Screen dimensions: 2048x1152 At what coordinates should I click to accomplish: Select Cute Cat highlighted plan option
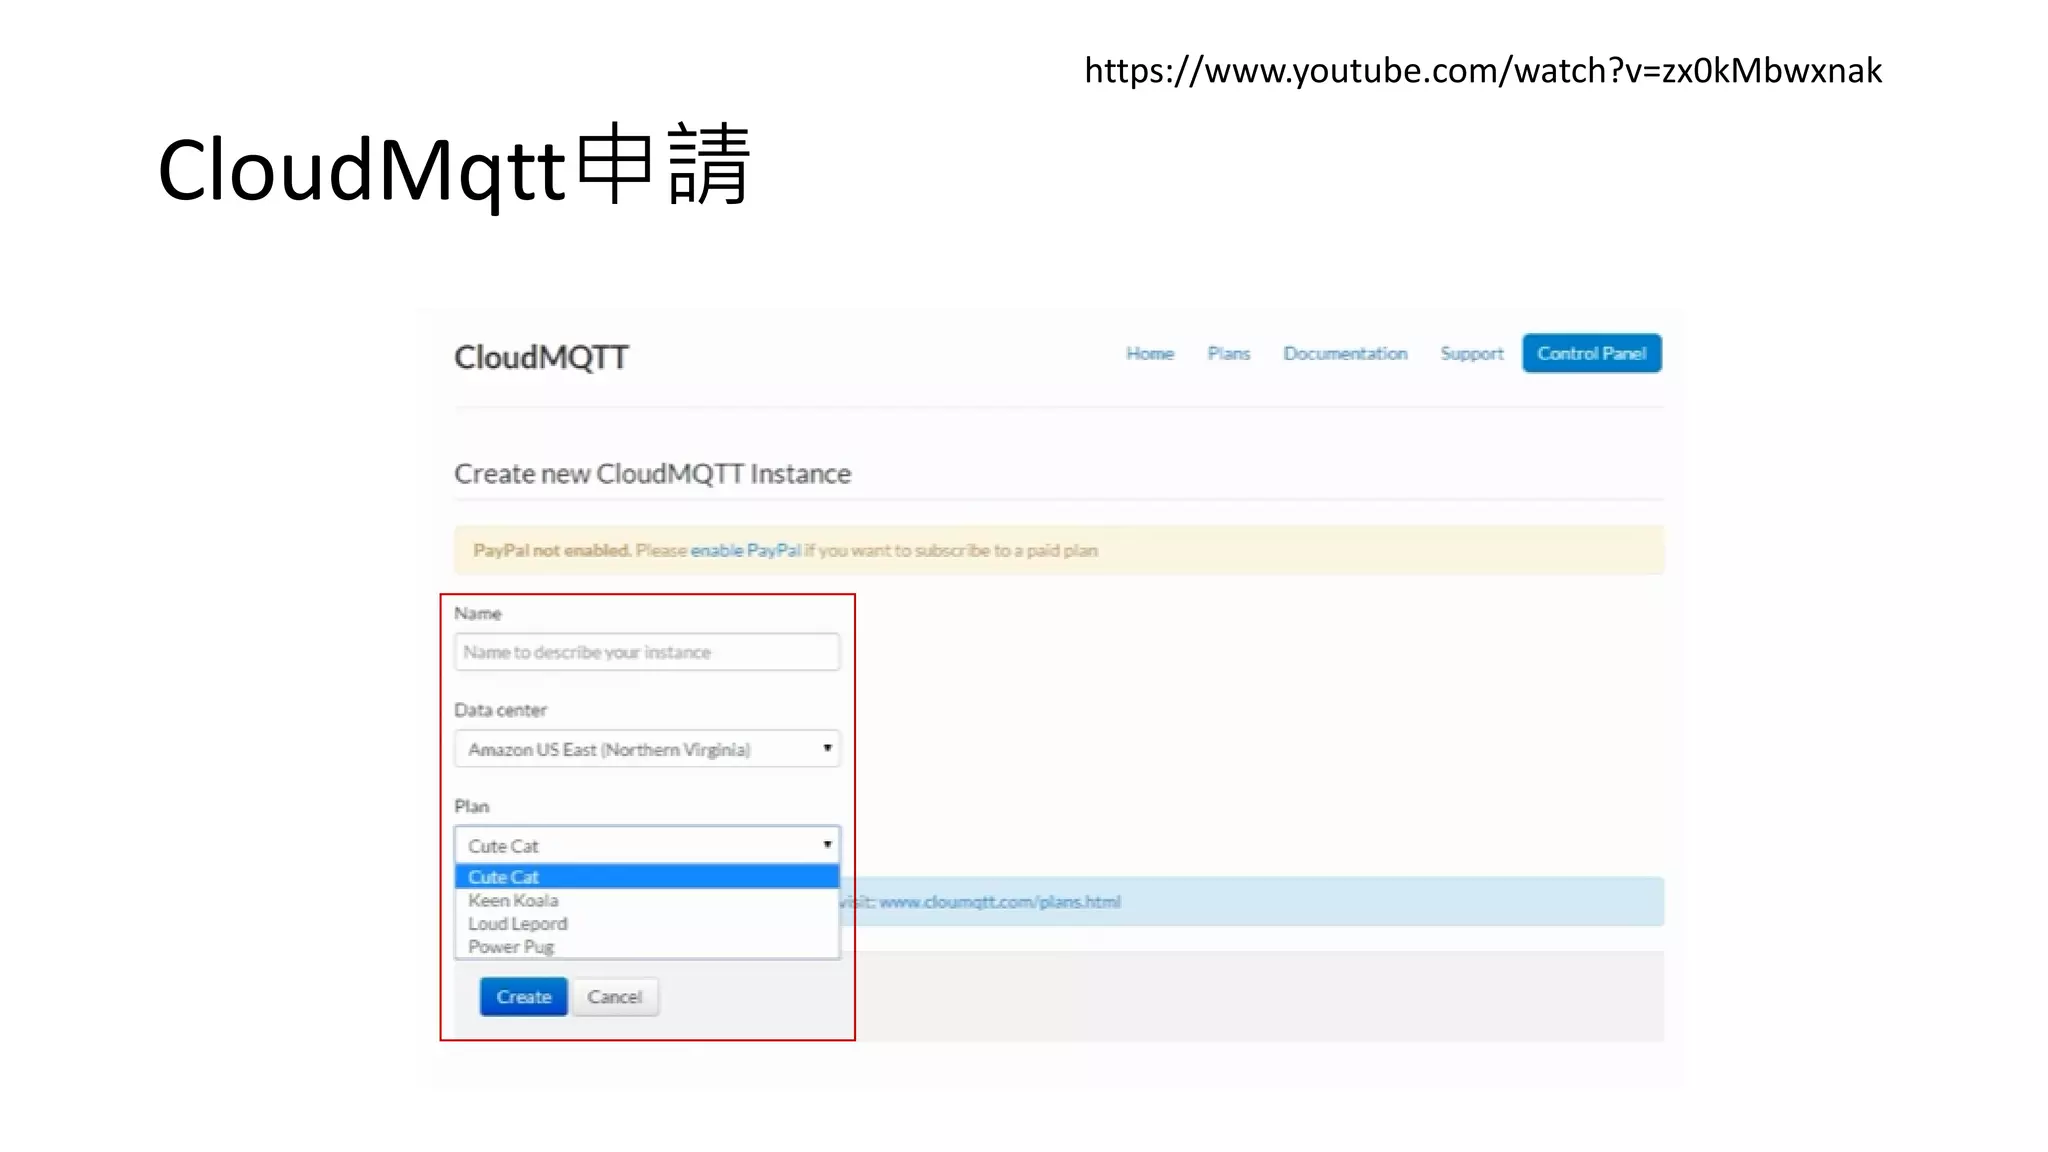[647, 877]
